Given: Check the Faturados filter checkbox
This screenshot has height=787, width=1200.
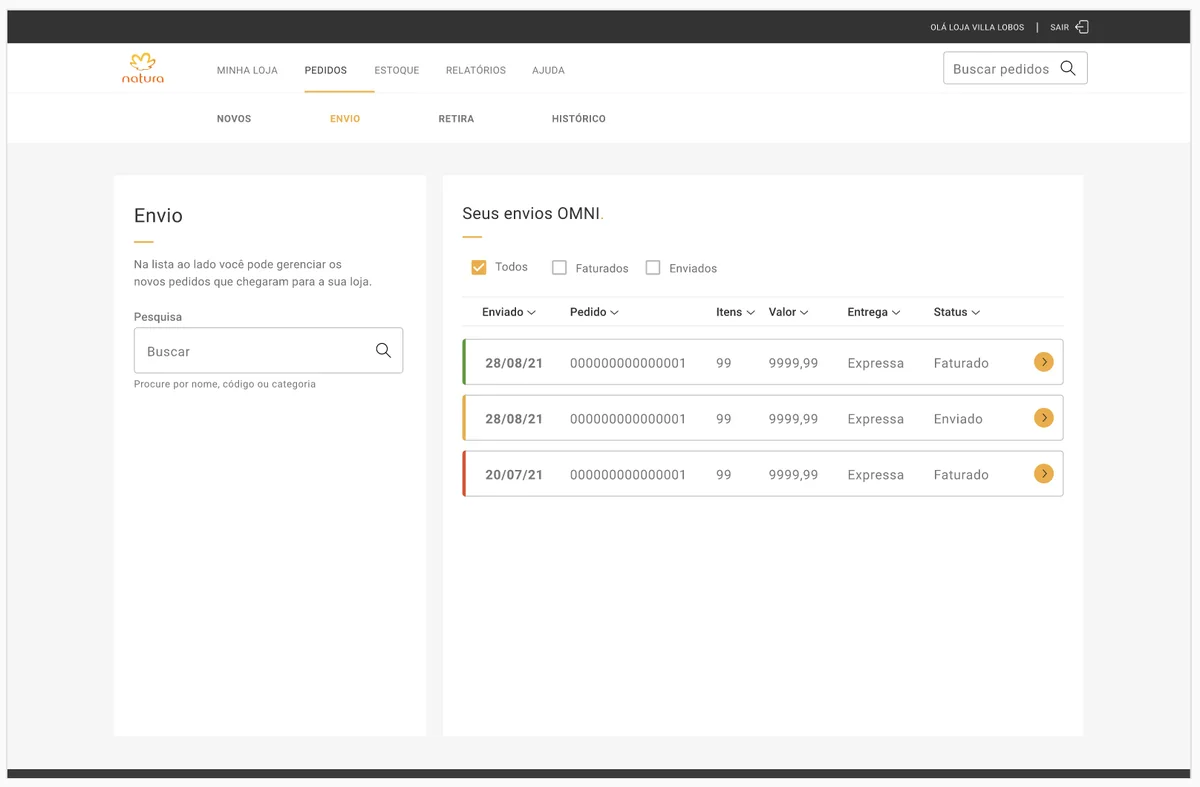Looking at the screenshot, I should [x=560, y=268].
